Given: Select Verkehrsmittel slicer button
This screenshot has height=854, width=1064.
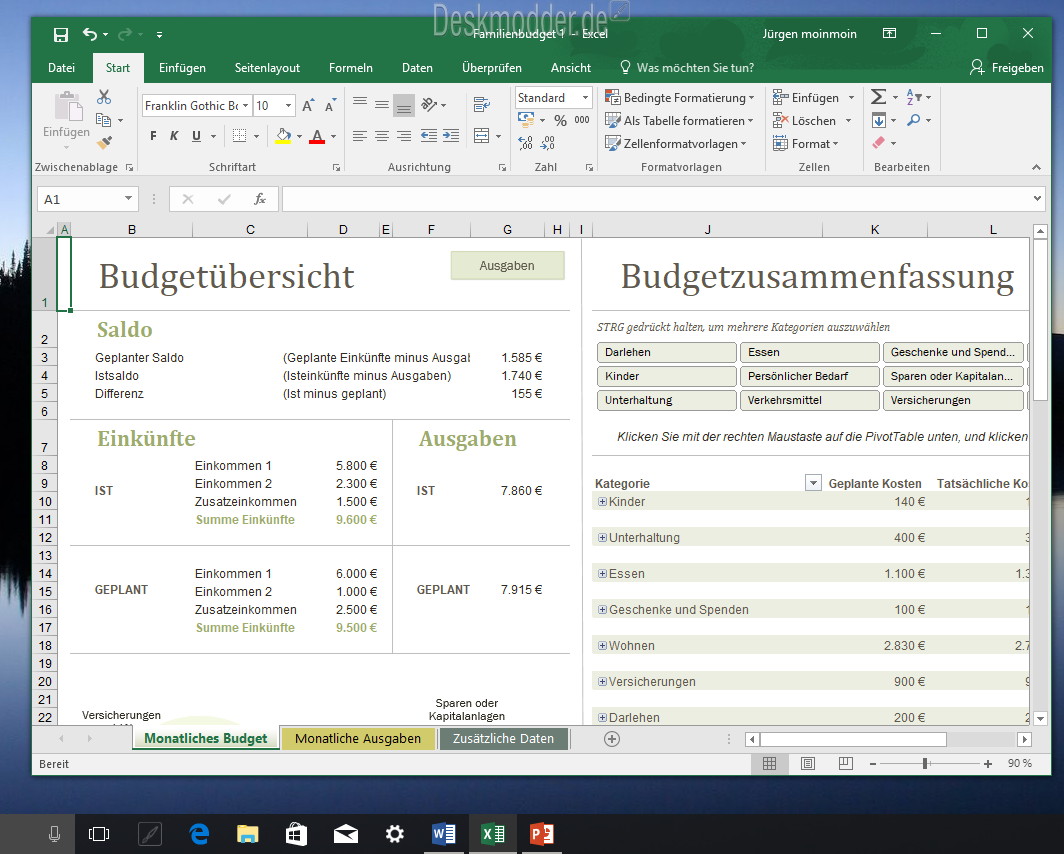Looking at the screenshot, I should 810,400.
